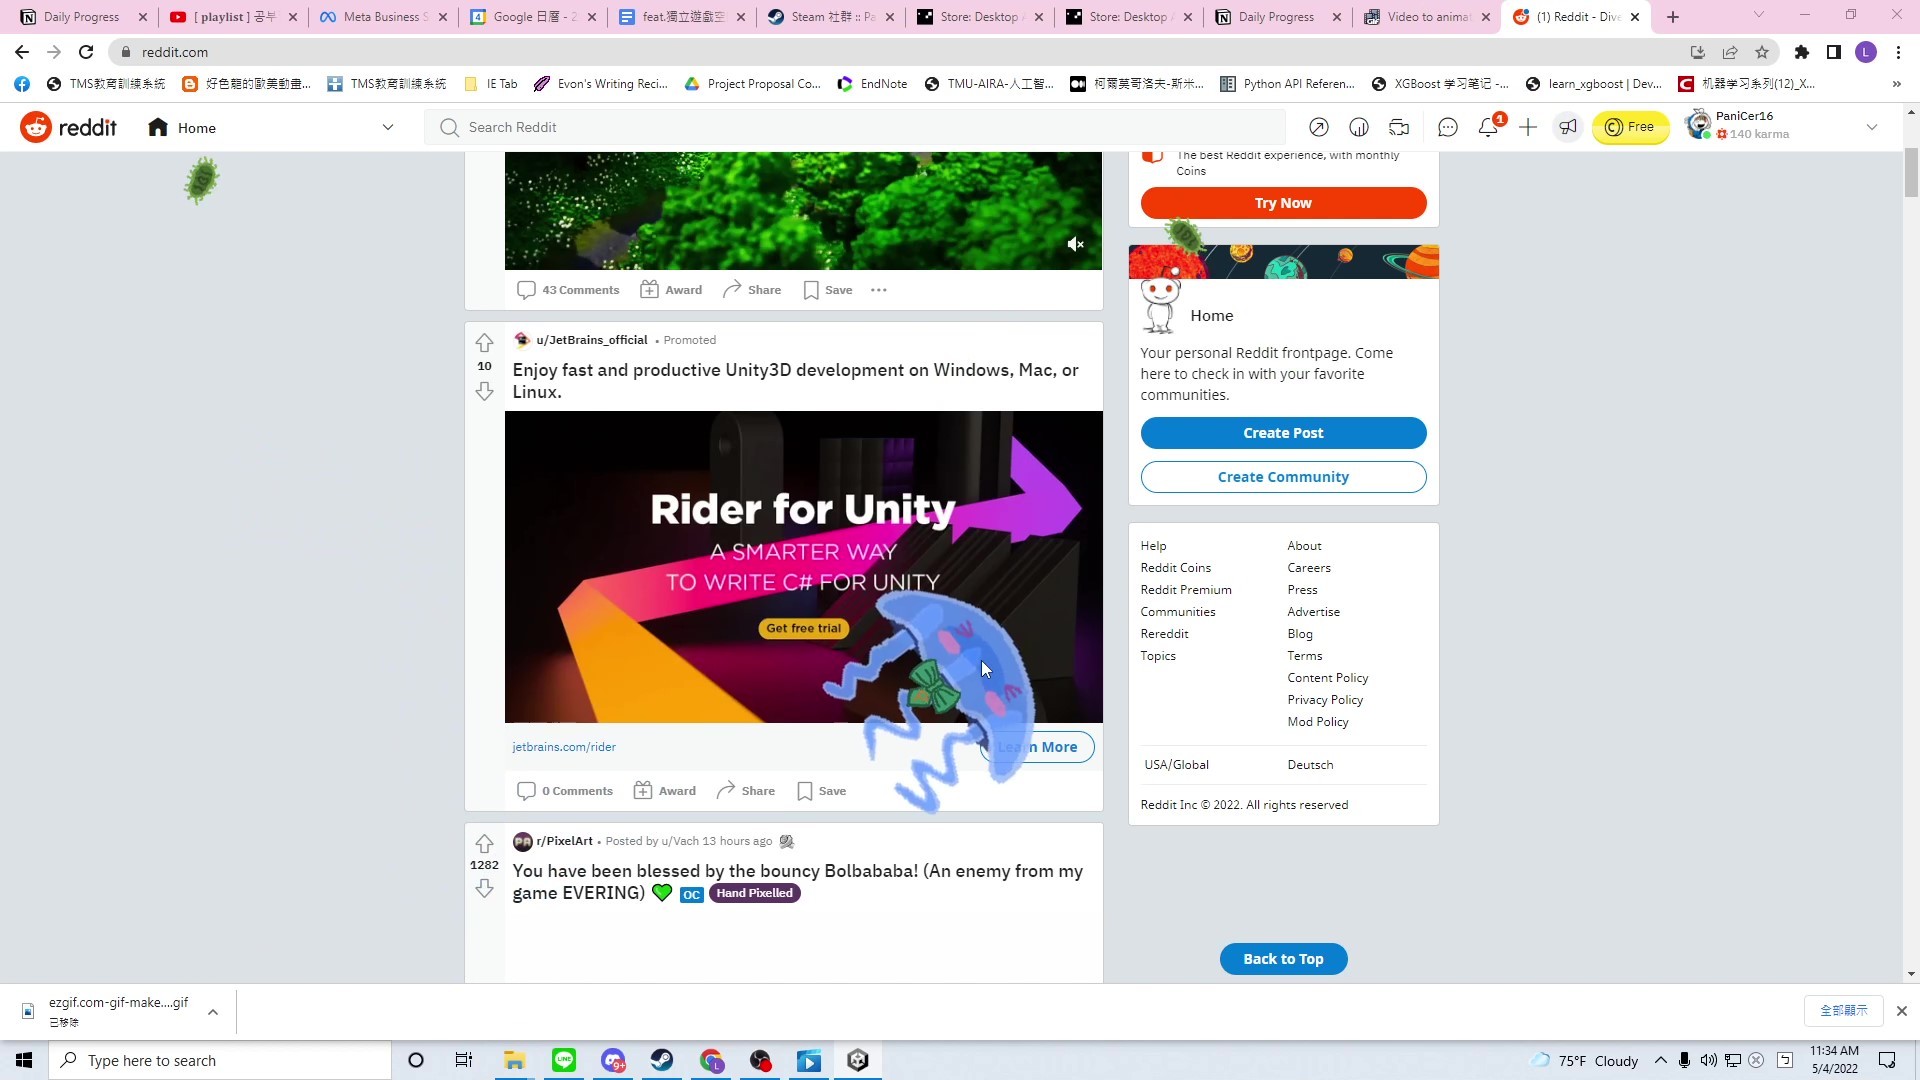This screenshot has height=1080, width=1920.
Task: Click the Create Community button
Action: pos(1283,476)
